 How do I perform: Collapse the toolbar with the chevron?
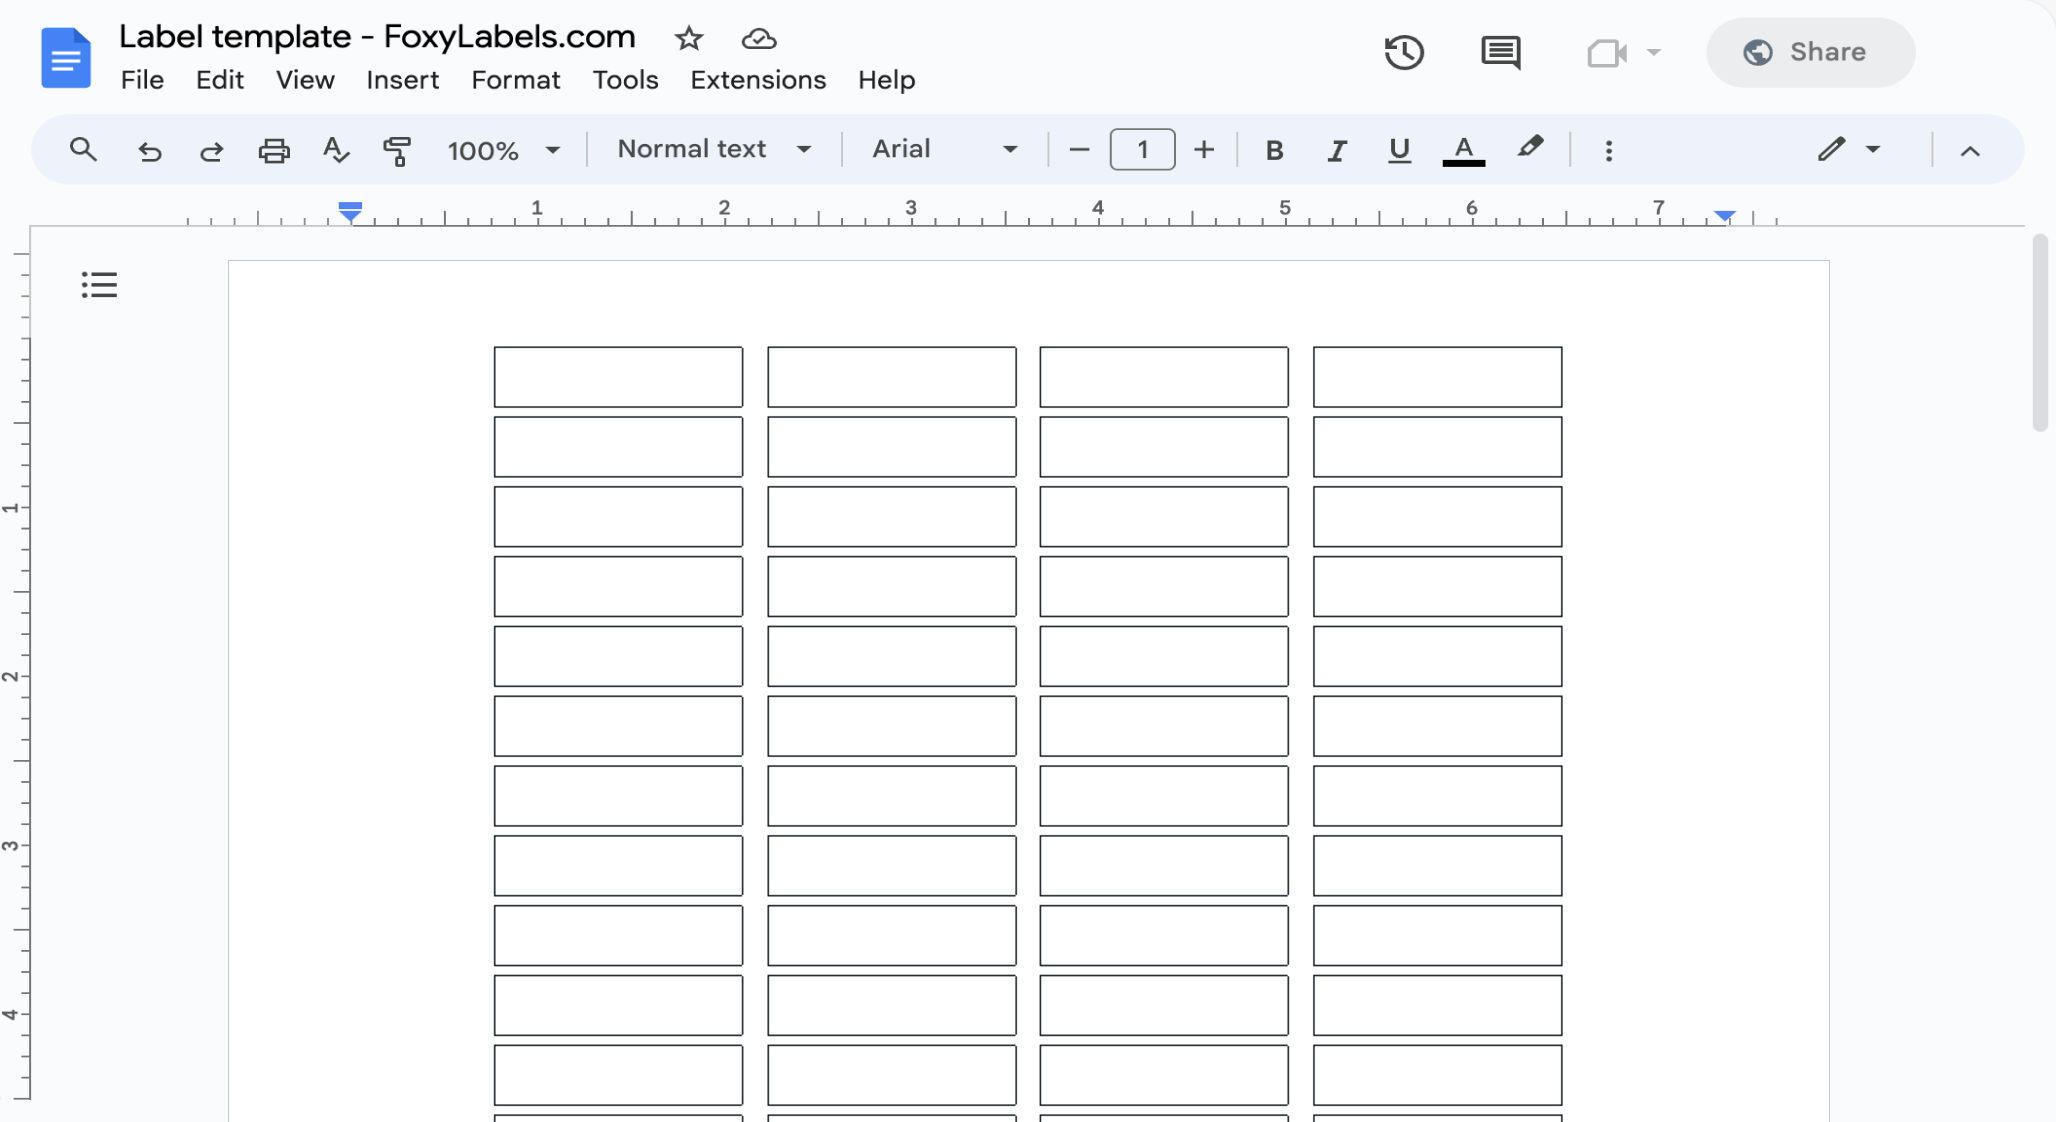point(1968,152)
